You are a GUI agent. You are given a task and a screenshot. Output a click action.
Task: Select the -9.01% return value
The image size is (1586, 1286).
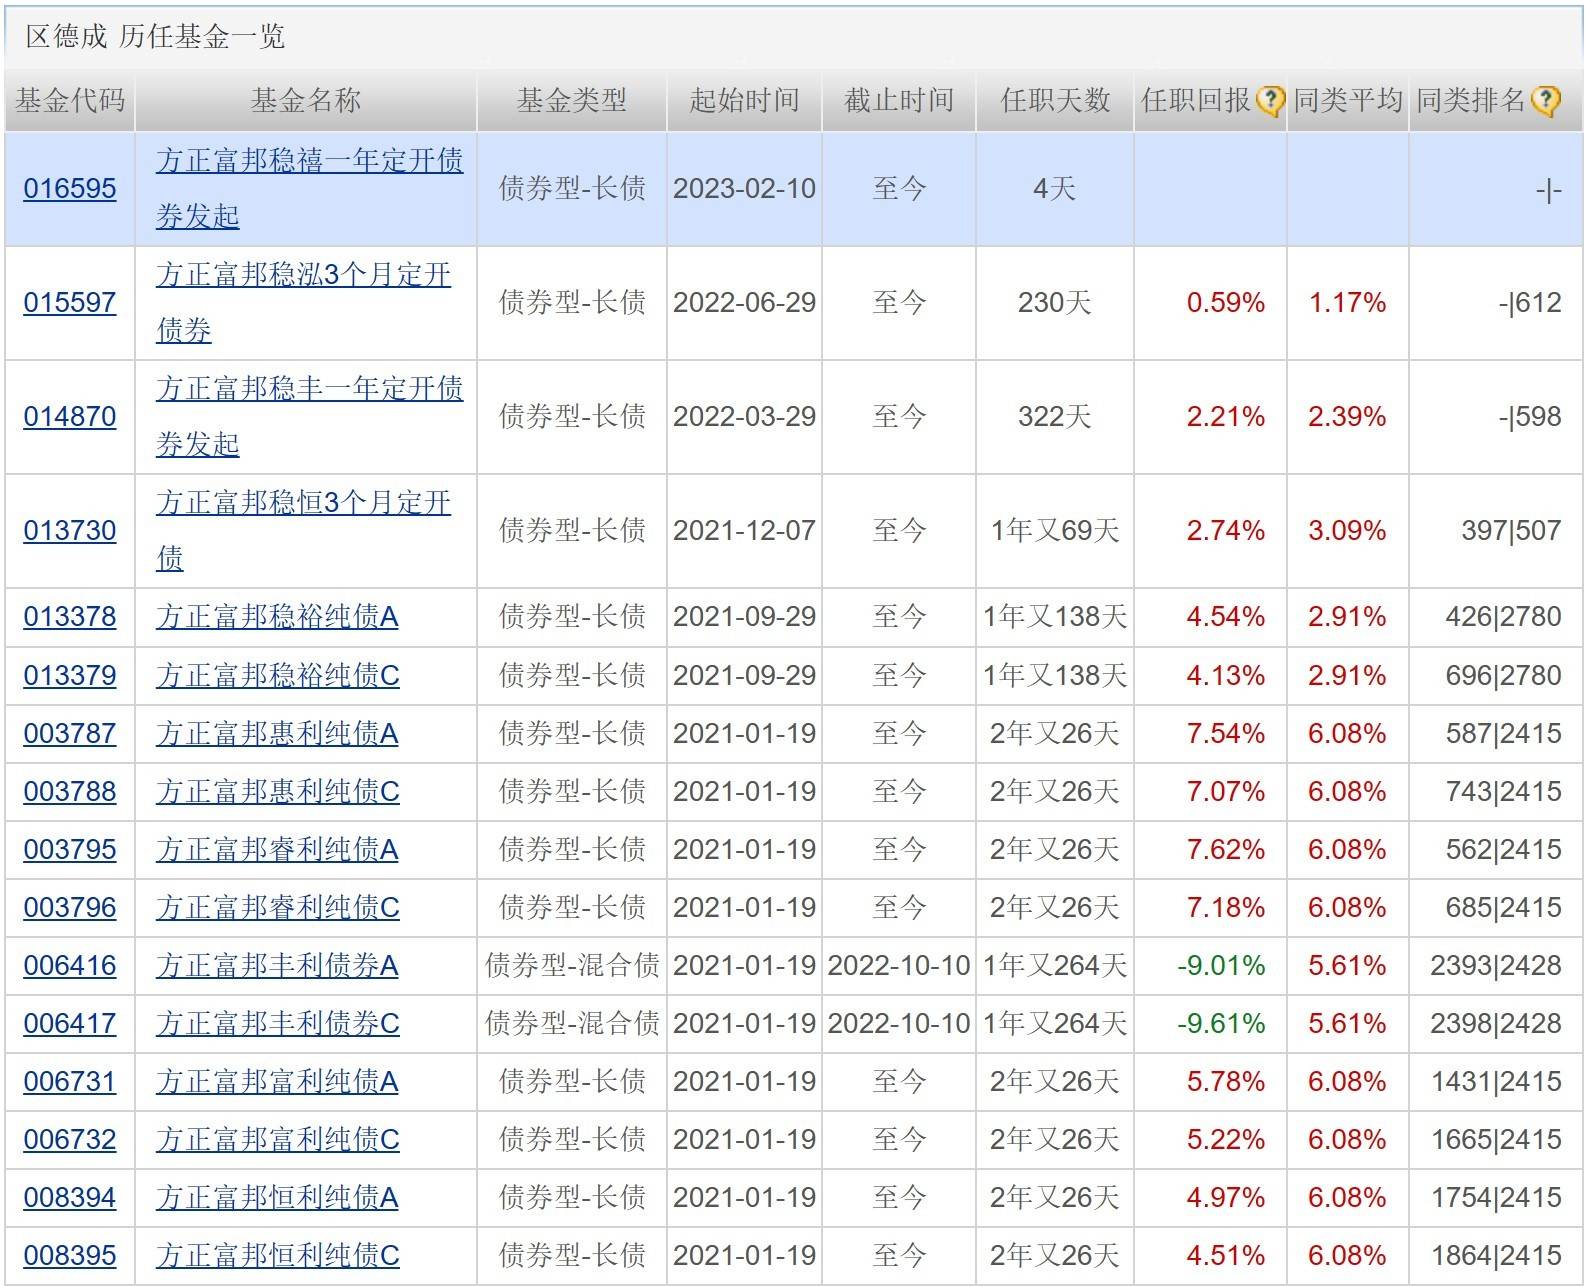click(x=1221, y=966)
